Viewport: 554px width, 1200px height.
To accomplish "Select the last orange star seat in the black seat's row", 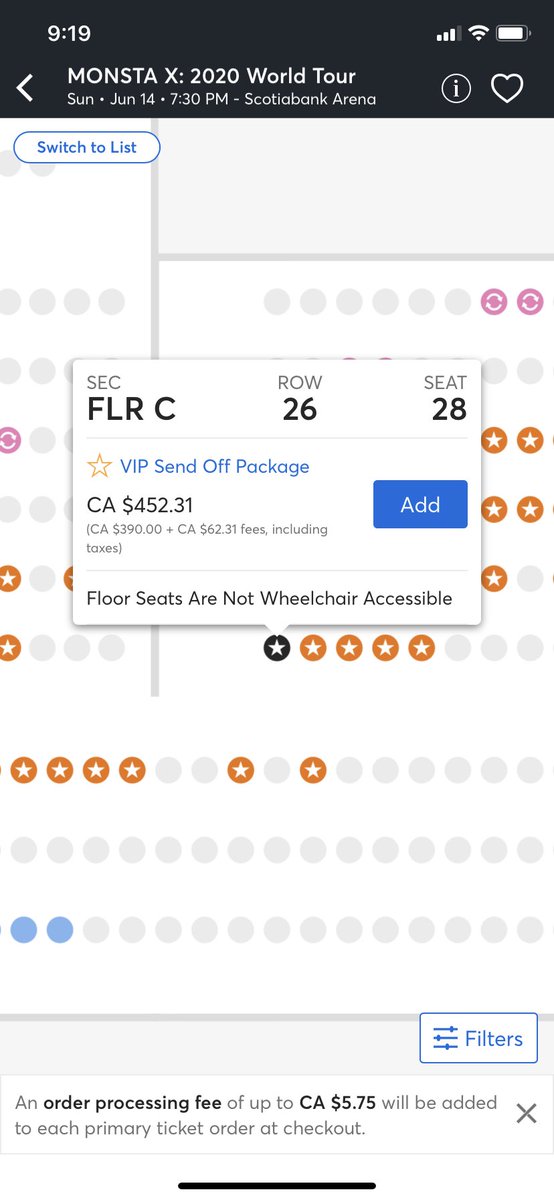I will [x=422, y=648].
